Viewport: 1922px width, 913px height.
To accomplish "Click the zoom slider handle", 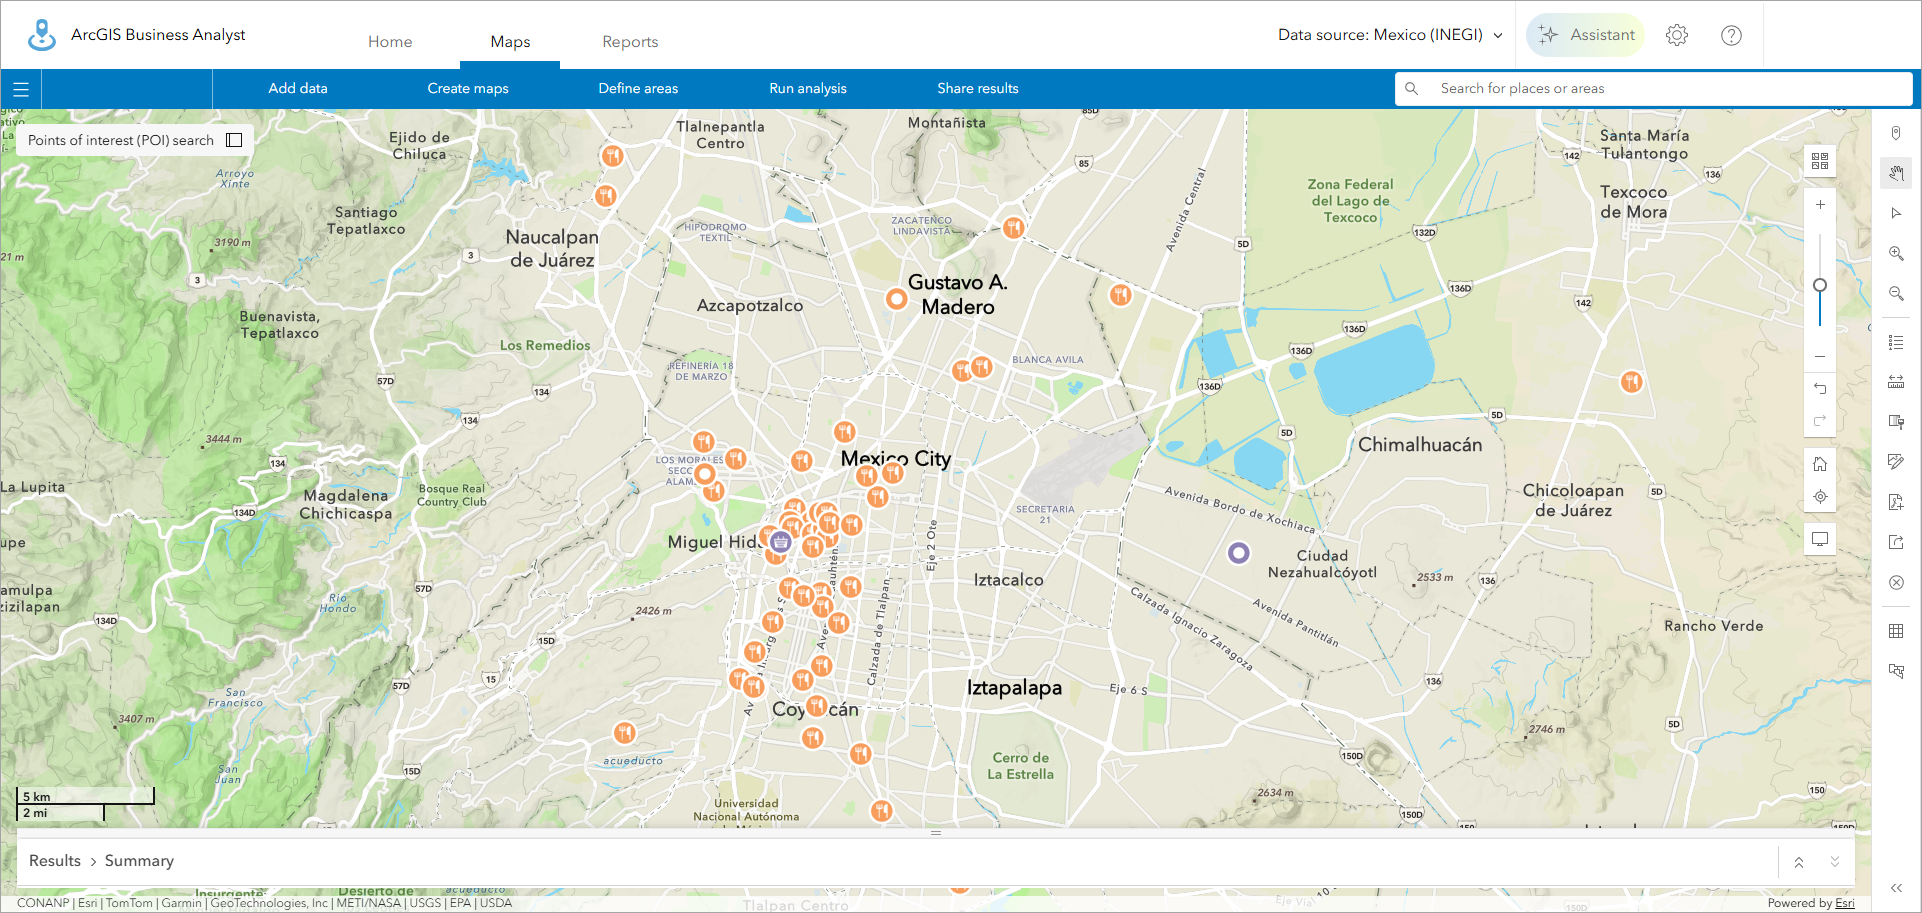I will click(x=1820, y=285).
